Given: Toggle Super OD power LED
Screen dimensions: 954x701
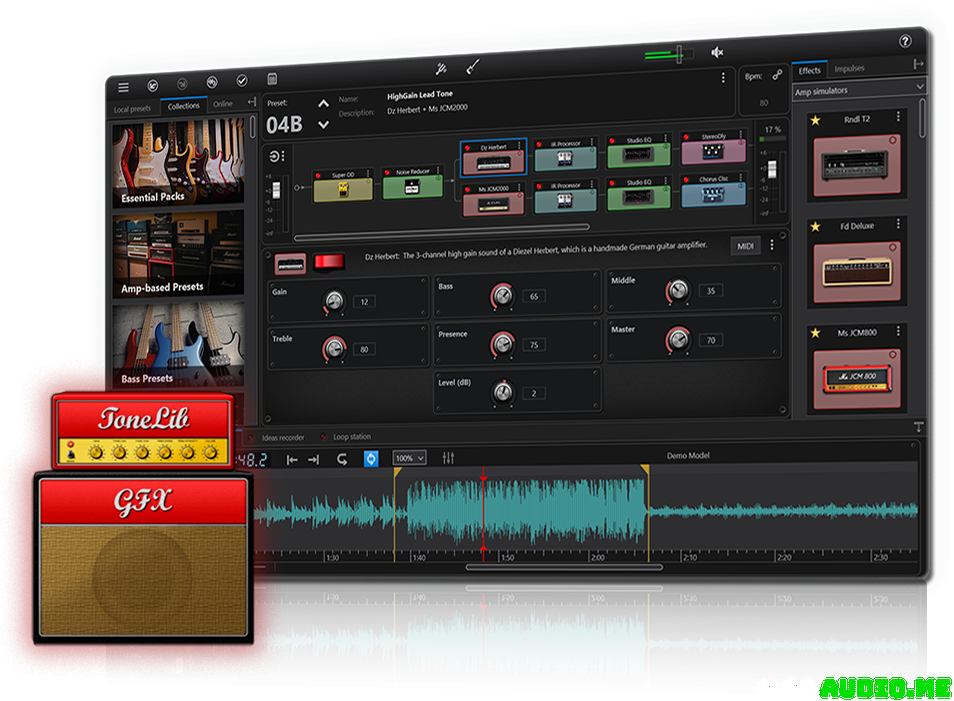Looking at the screenshot, I should 319,176.
